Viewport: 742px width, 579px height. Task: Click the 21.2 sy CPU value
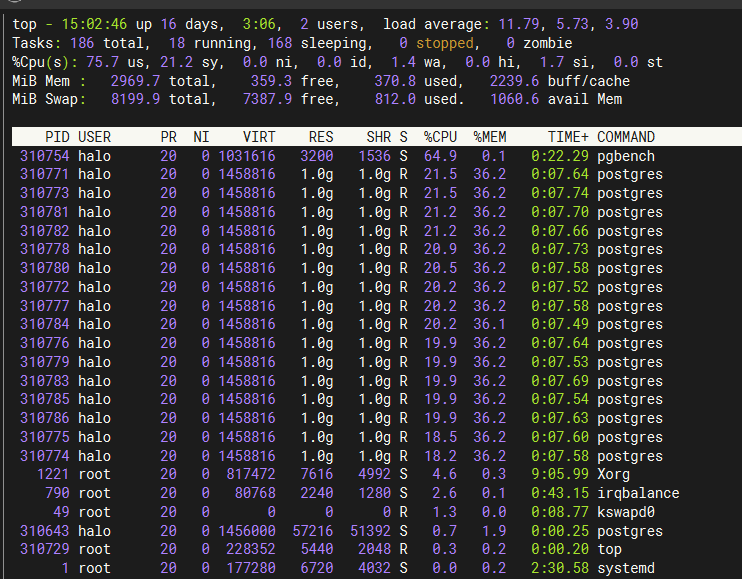pyautogui.click(x=177, y=62)
